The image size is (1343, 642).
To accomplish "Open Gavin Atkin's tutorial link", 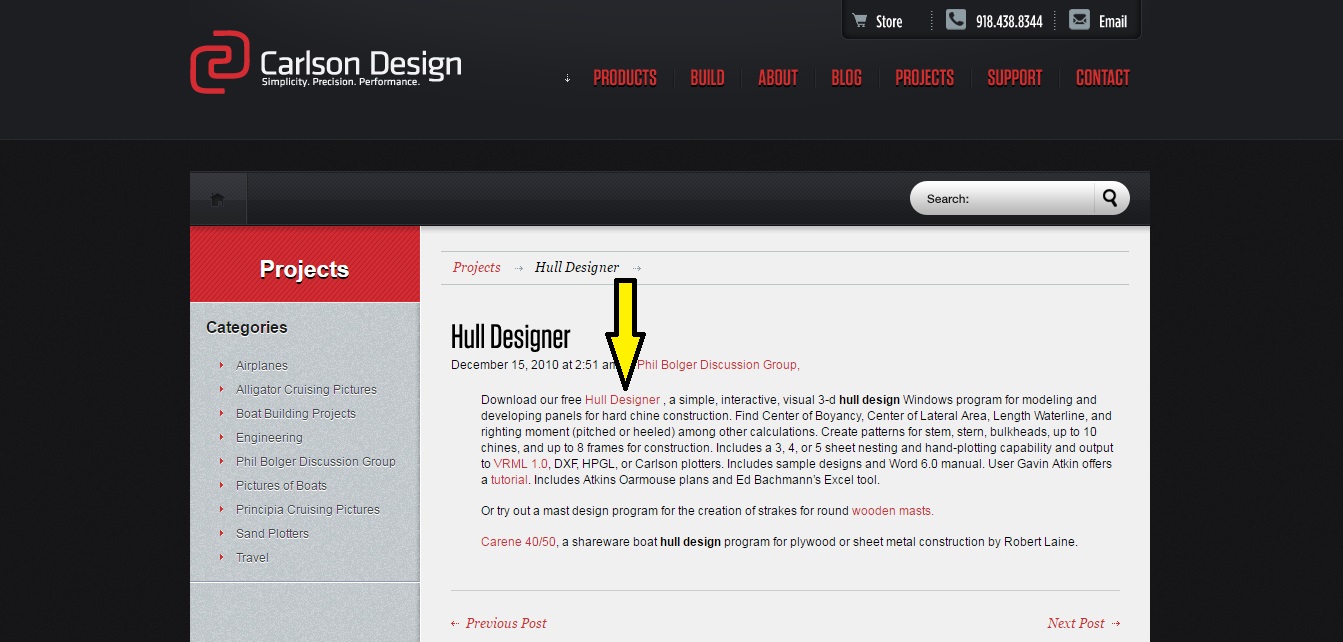I will pyautogui.click(x=509, y=480).
